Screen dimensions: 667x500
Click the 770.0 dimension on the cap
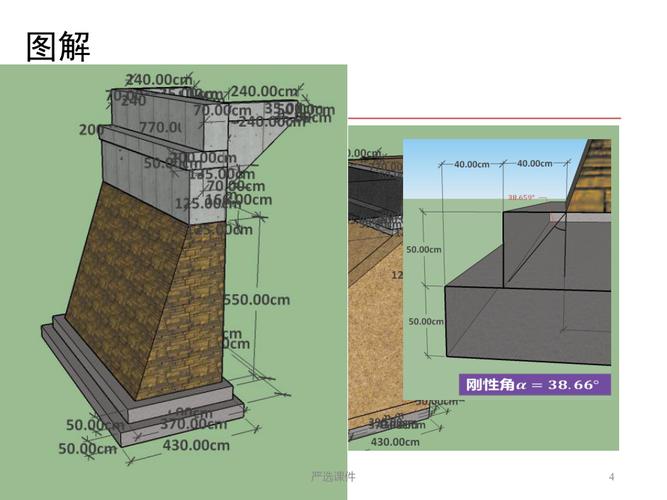(x=158, y=128)
